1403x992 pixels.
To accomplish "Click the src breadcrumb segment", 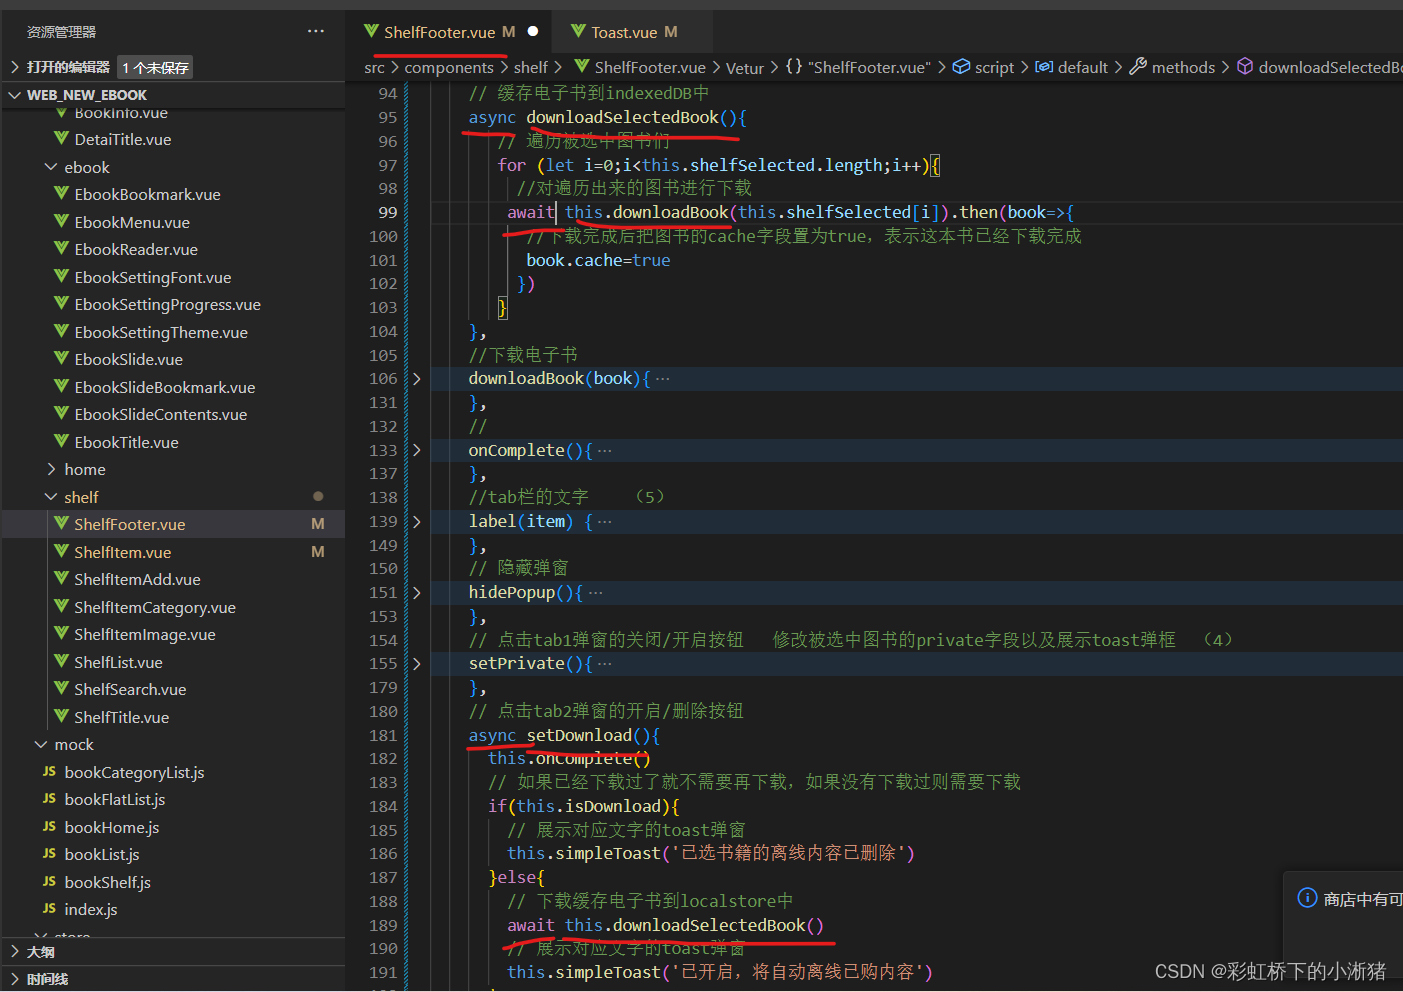I will (374, 67).
